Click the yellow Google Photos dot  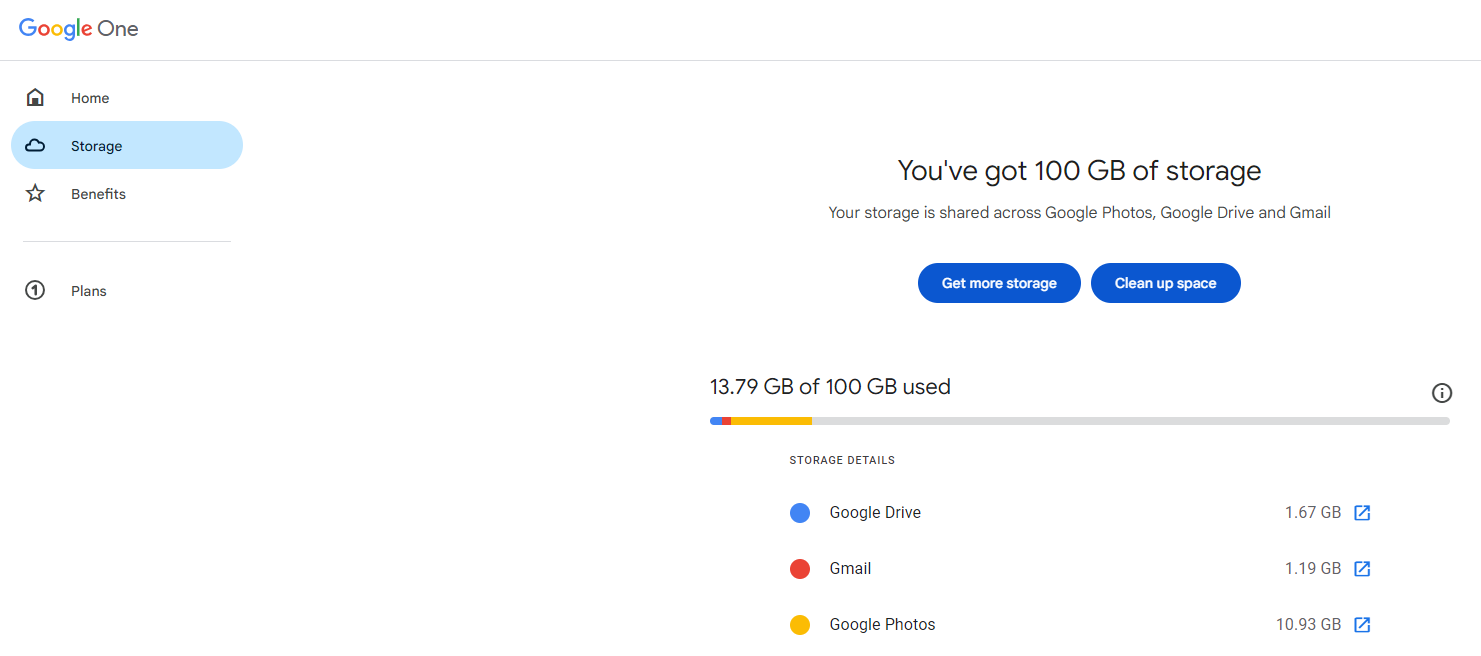tap(800, 625)
